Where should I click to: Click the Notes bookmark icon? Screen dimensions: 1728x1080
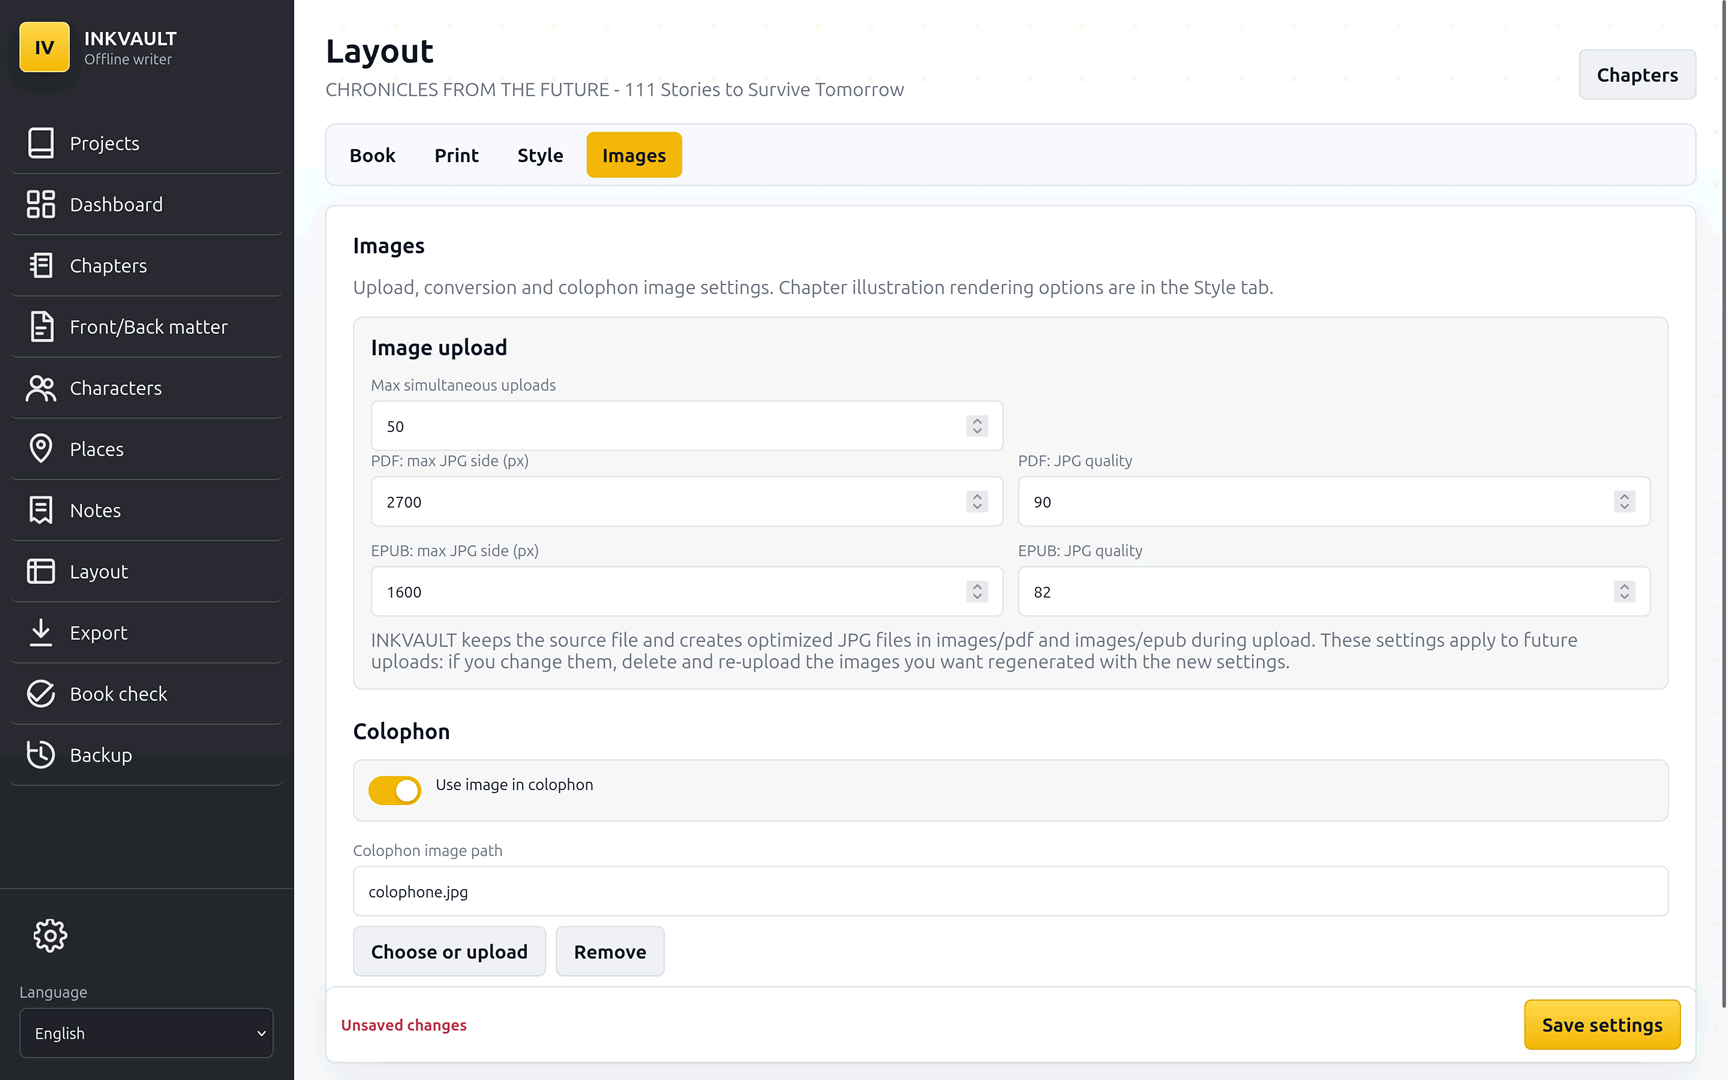click(41, 510)
